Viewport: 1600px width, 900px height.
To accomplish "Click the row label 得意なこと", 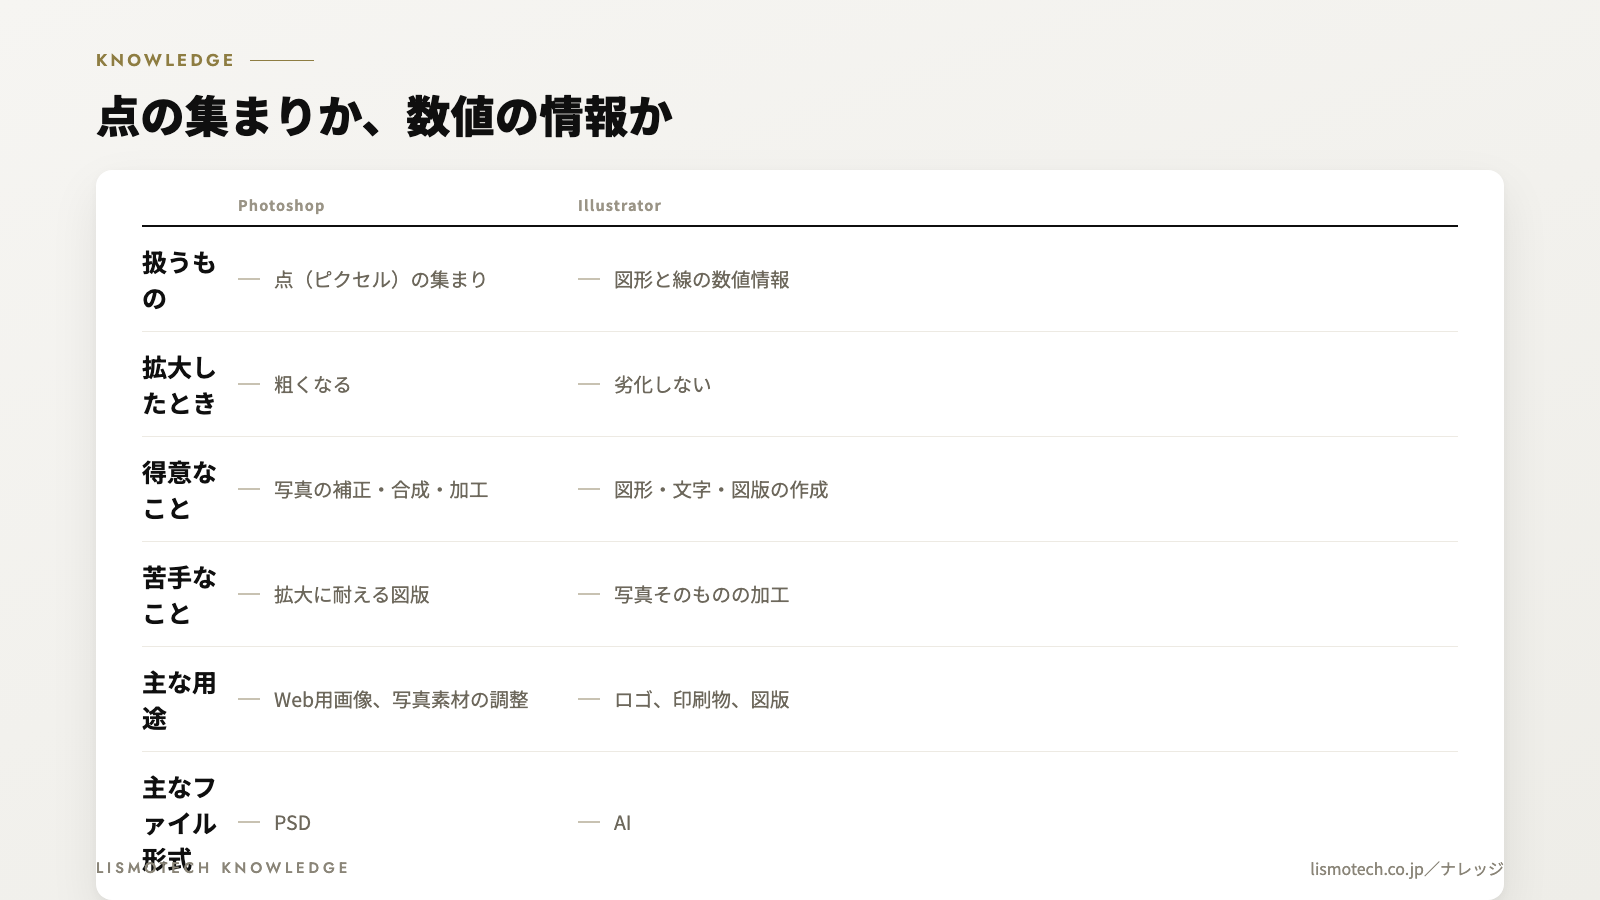I will (179, 490).
